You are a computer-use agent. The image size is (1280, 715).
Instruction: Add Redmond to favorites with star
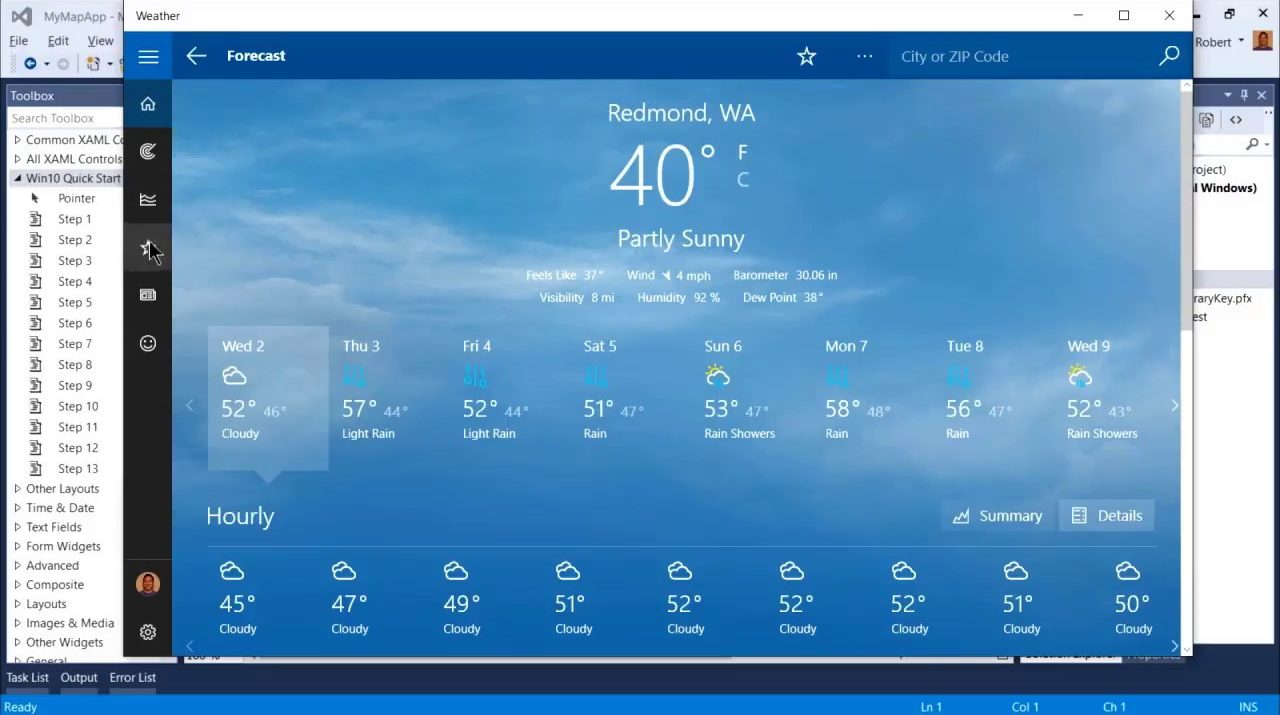pyautogui.click(x=806, y=57)
